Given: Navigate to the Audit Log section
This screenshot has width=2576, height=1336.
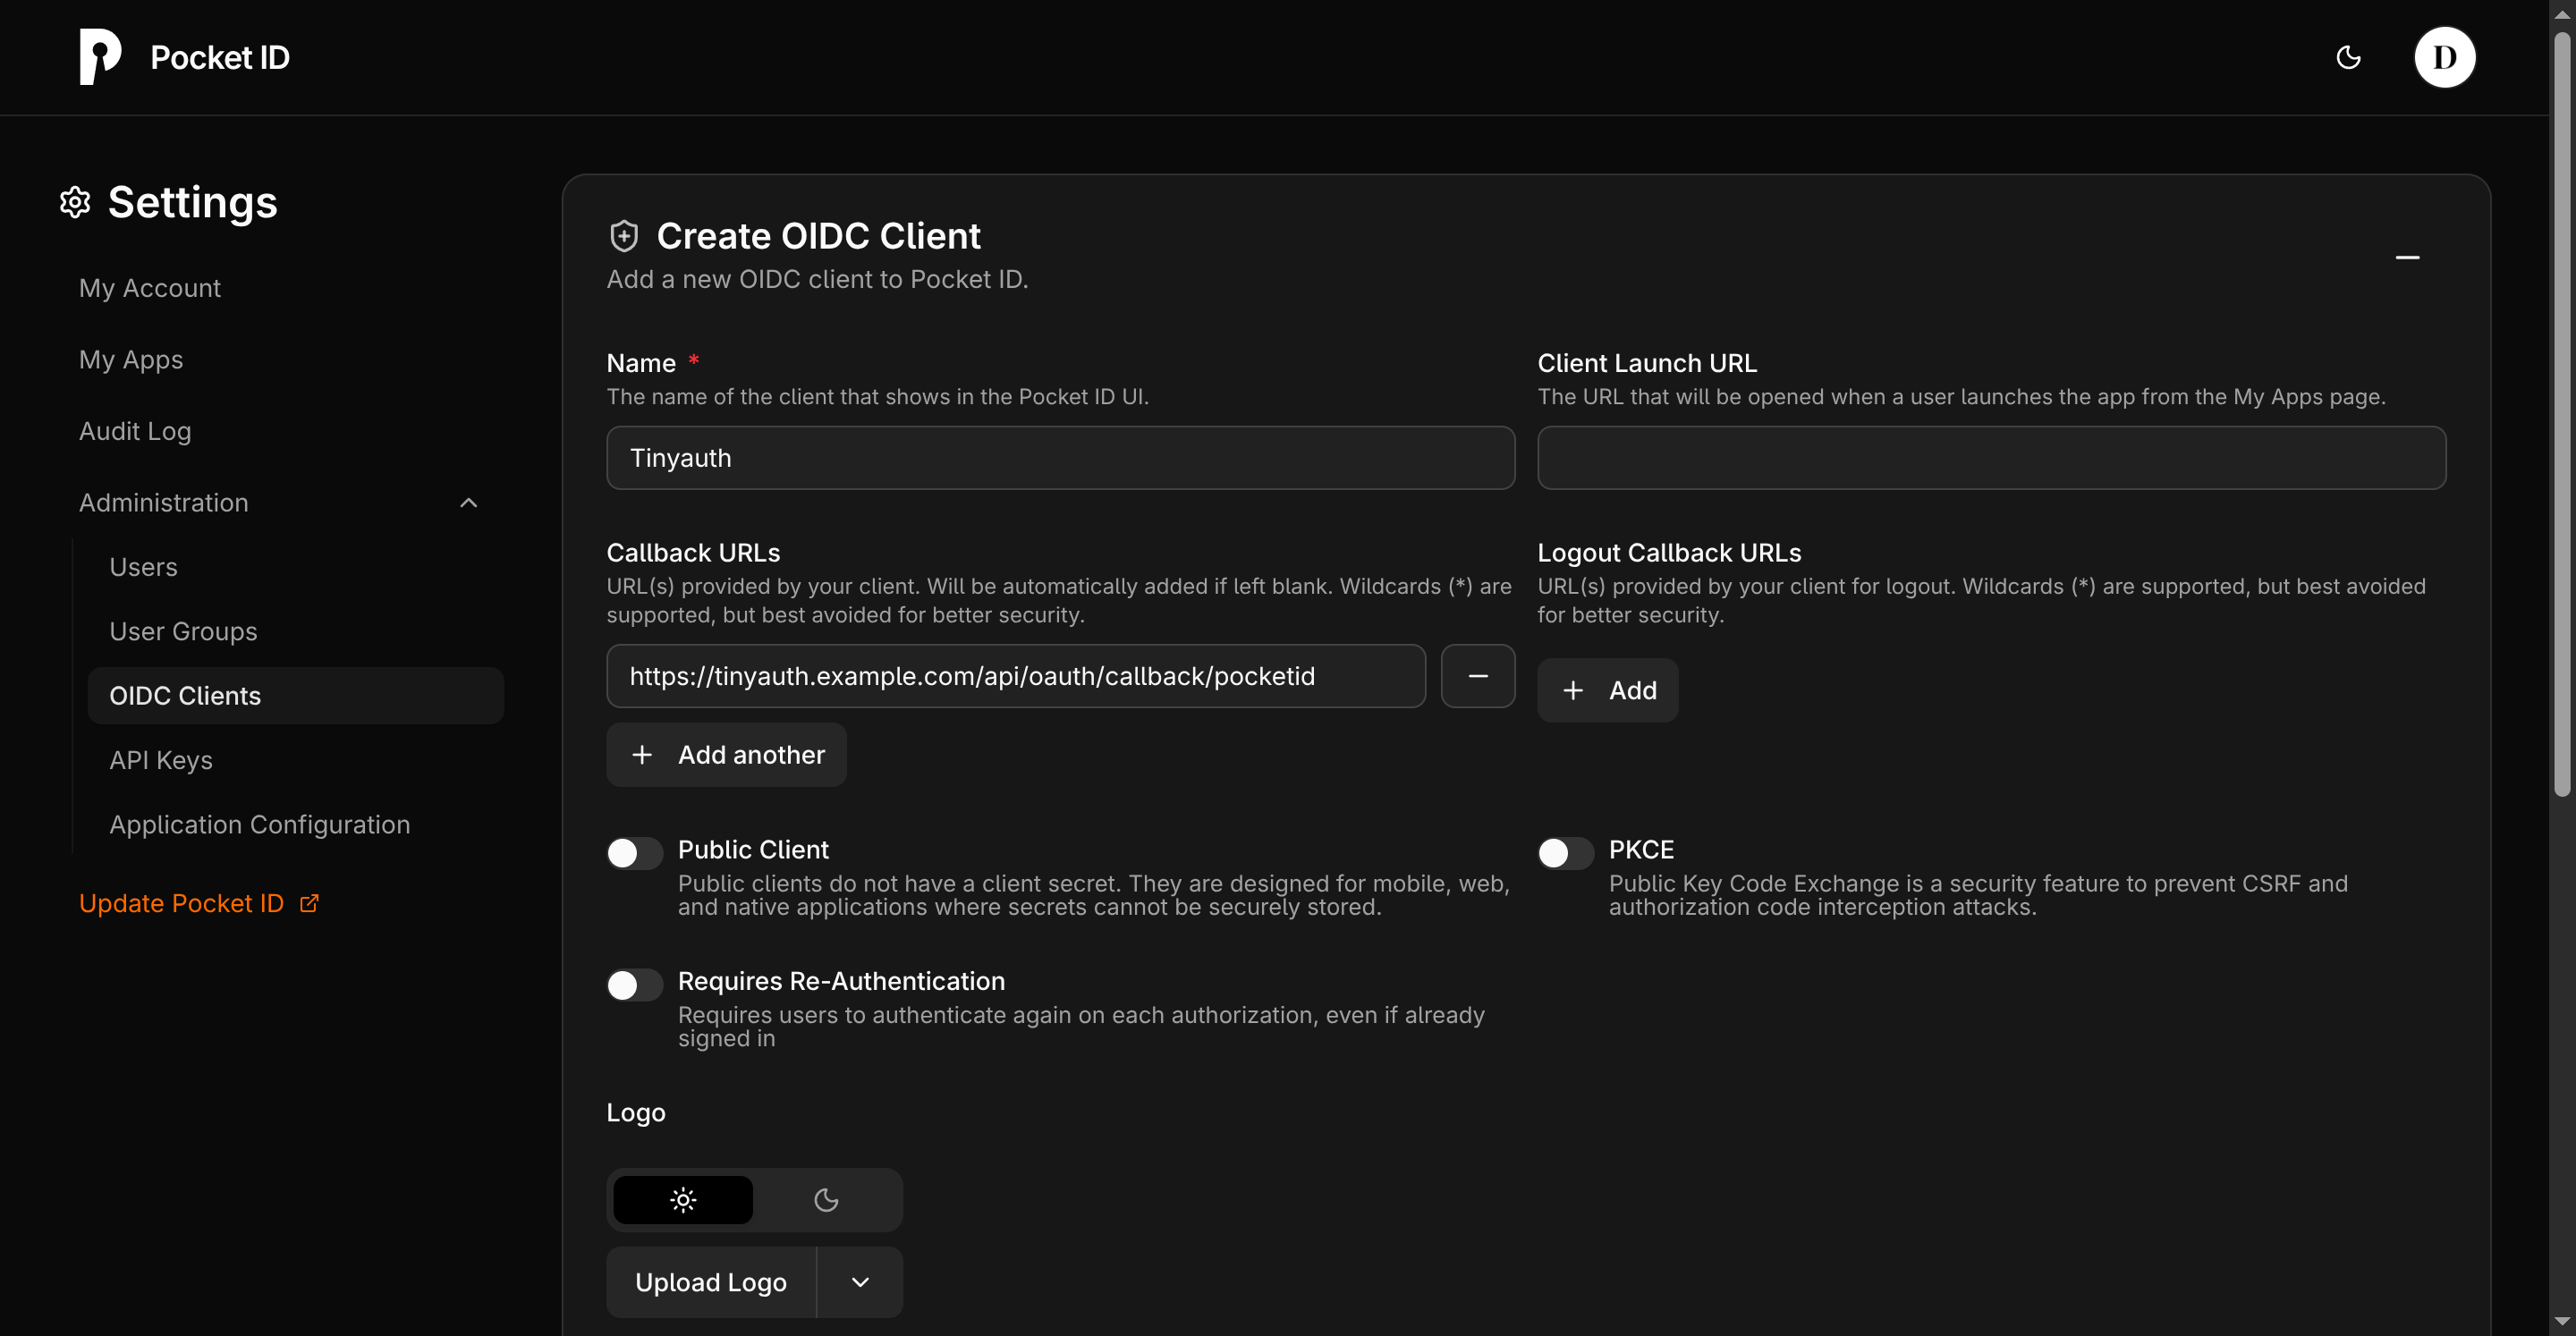Looking at the screenshot, I should pos(134,431).
